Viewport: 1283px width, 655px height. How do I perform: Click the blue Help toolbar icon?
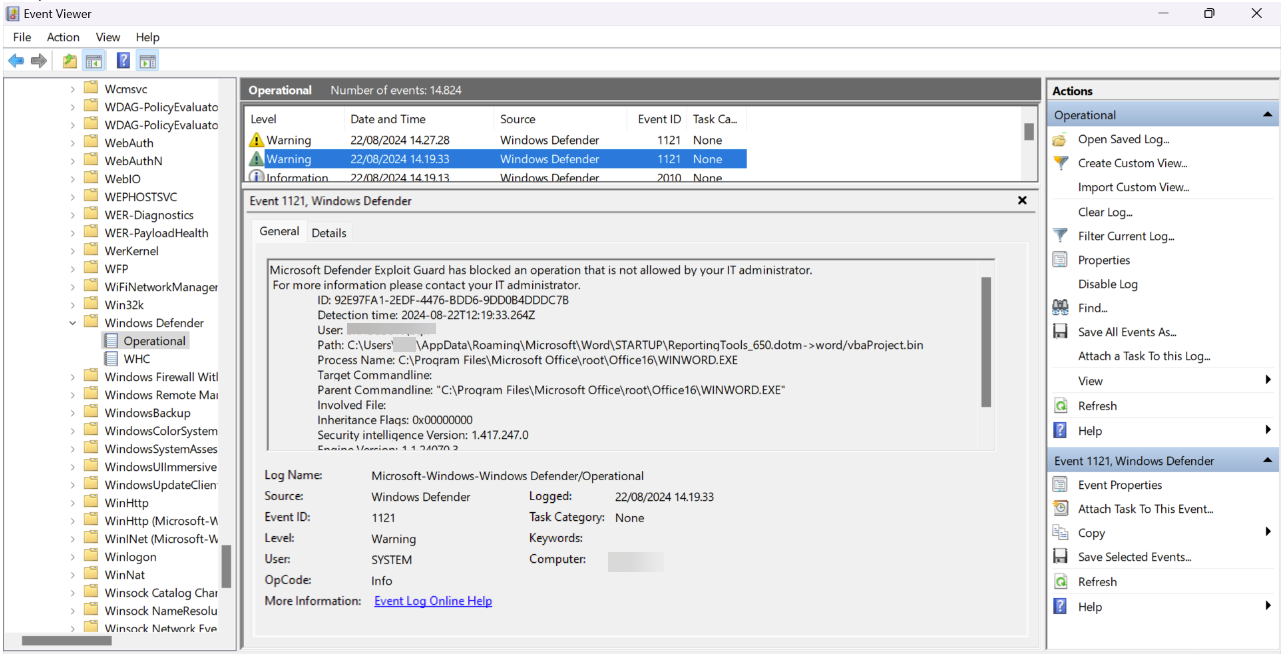tap(123, 61)
